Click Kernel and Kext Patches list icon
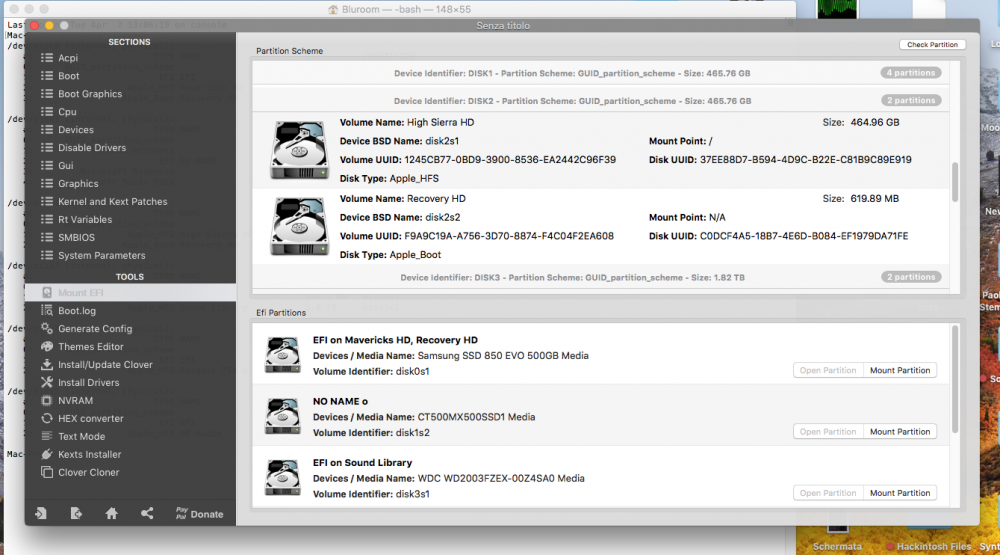This screenshot has height=555, width=1000. (x=47, y=201)
